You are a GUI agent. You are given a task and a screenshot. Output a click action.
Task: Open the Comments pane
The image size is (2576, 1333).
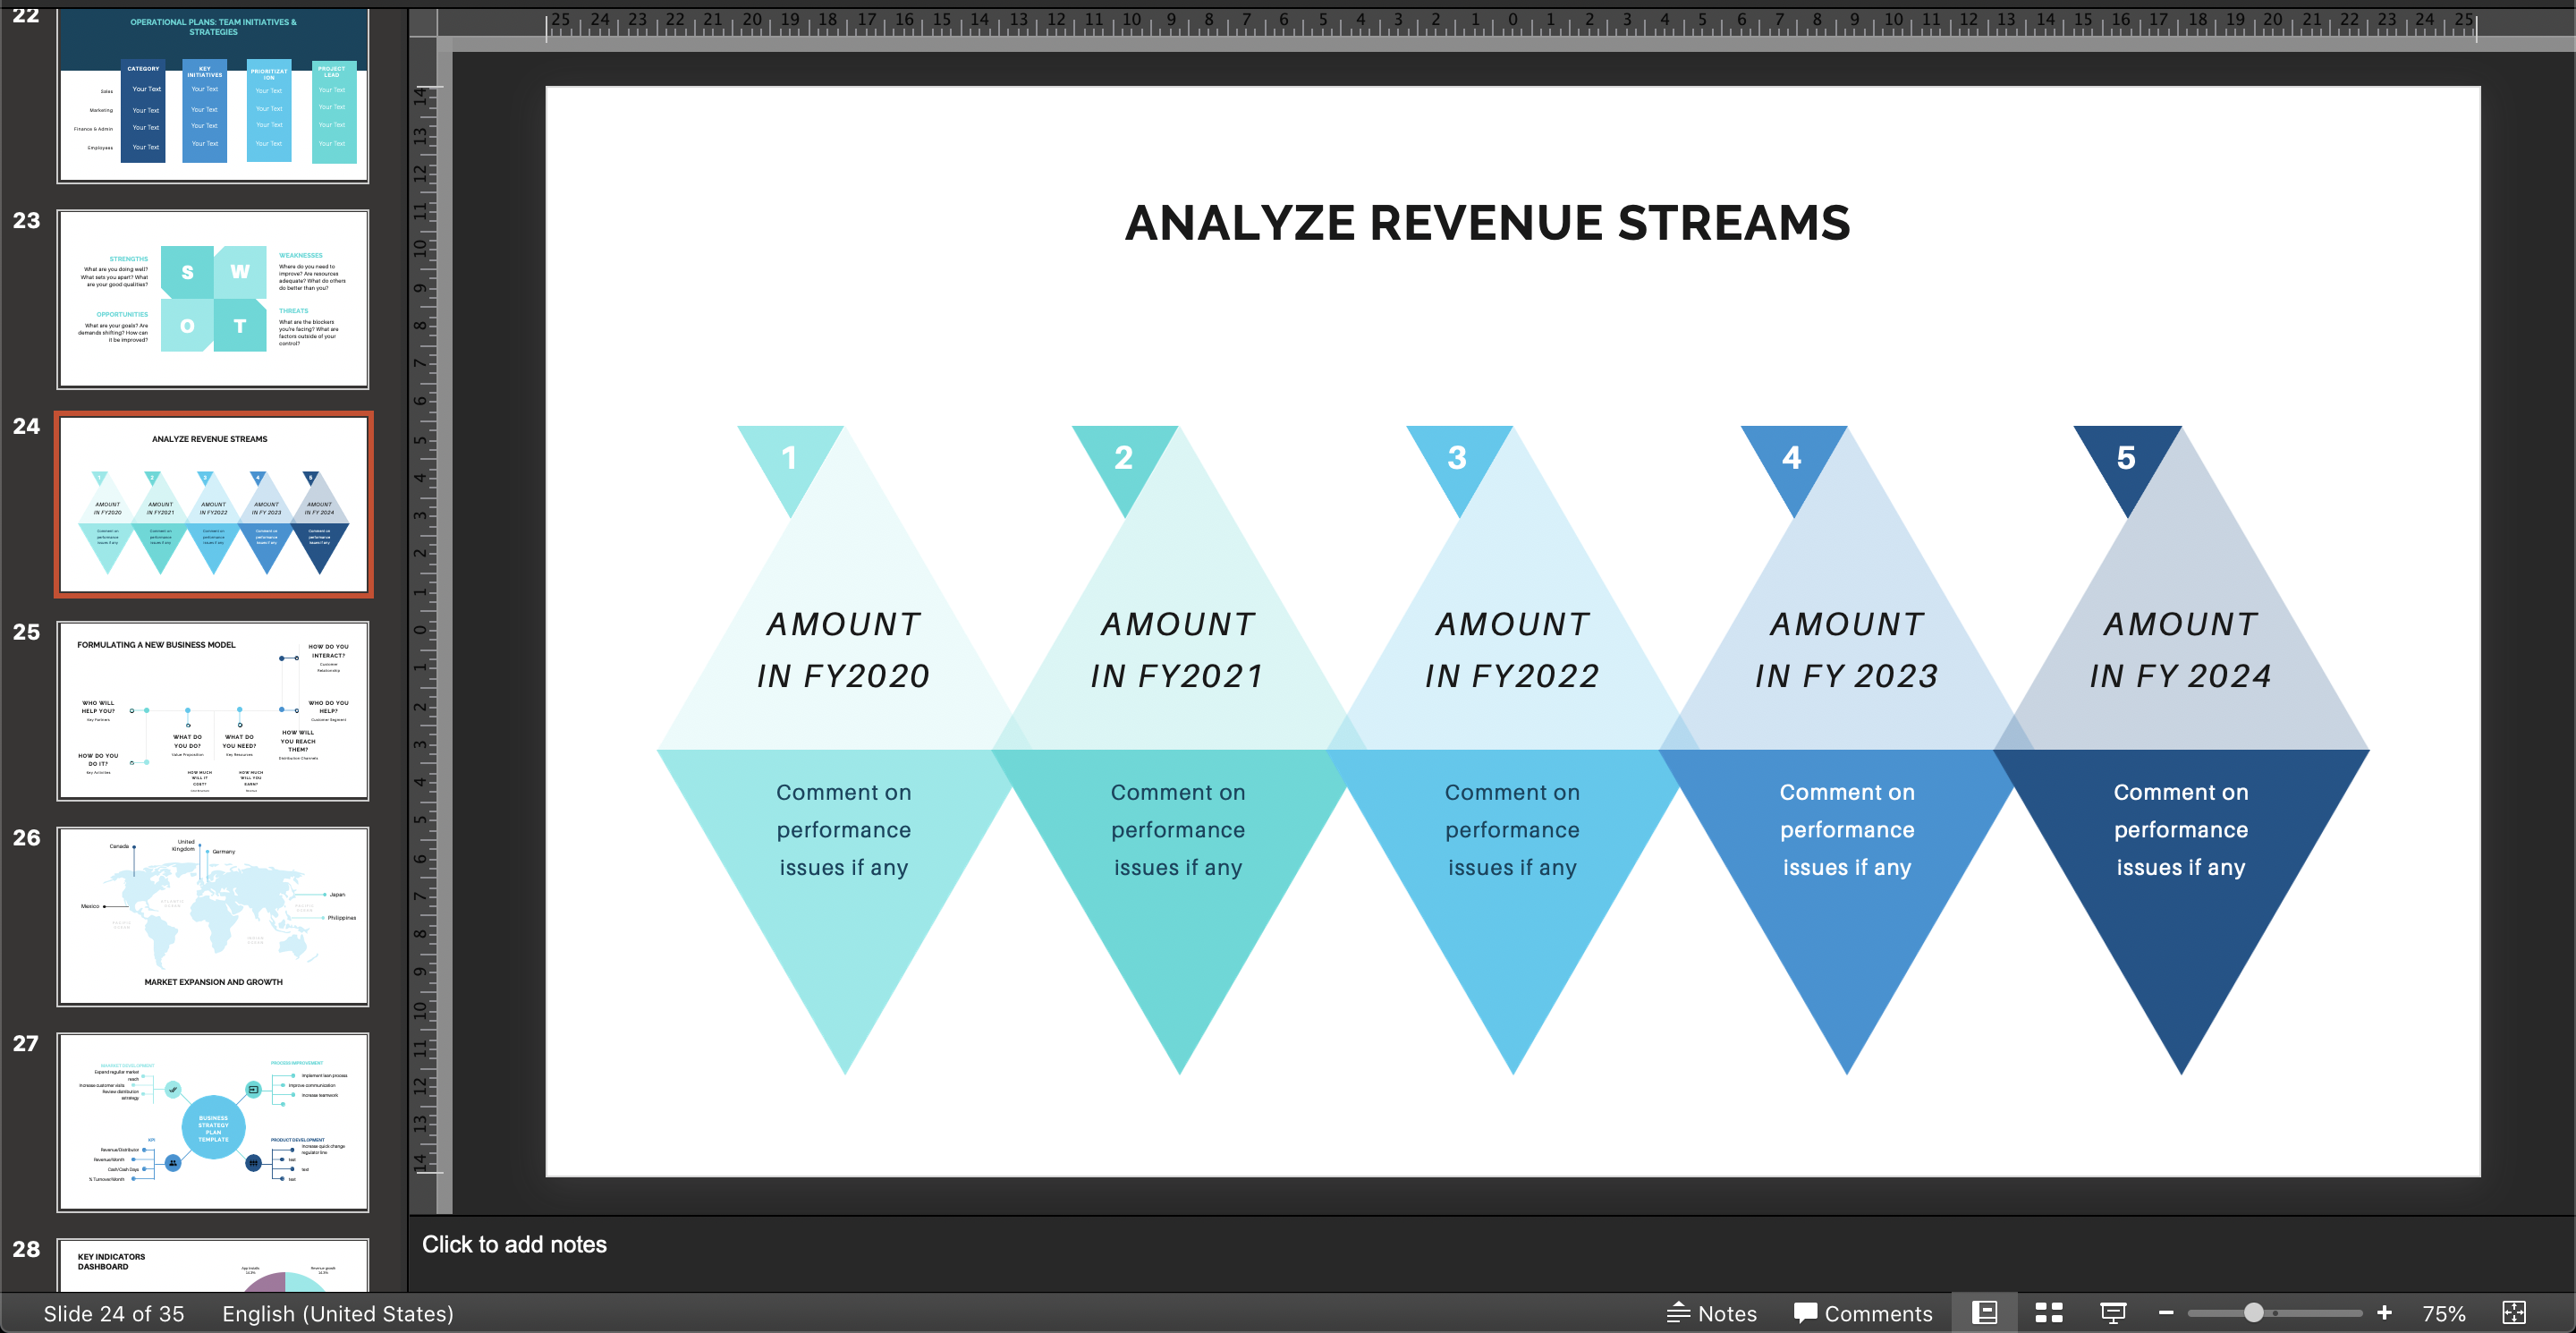click(x=1863, y=1313)
